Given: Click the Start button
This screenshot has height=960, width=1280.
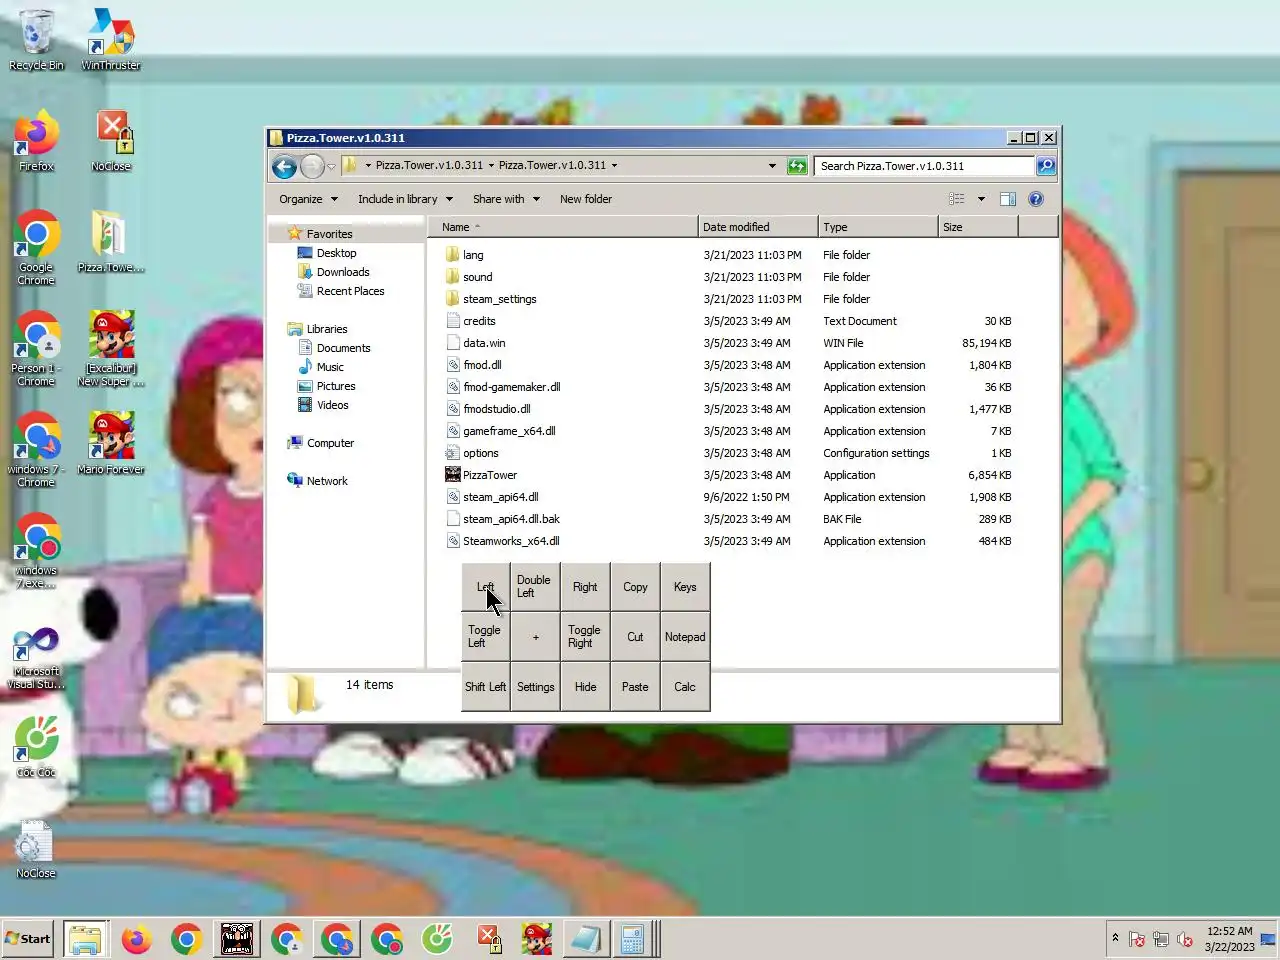Looking at the screenshot, I should coord(28,940).
